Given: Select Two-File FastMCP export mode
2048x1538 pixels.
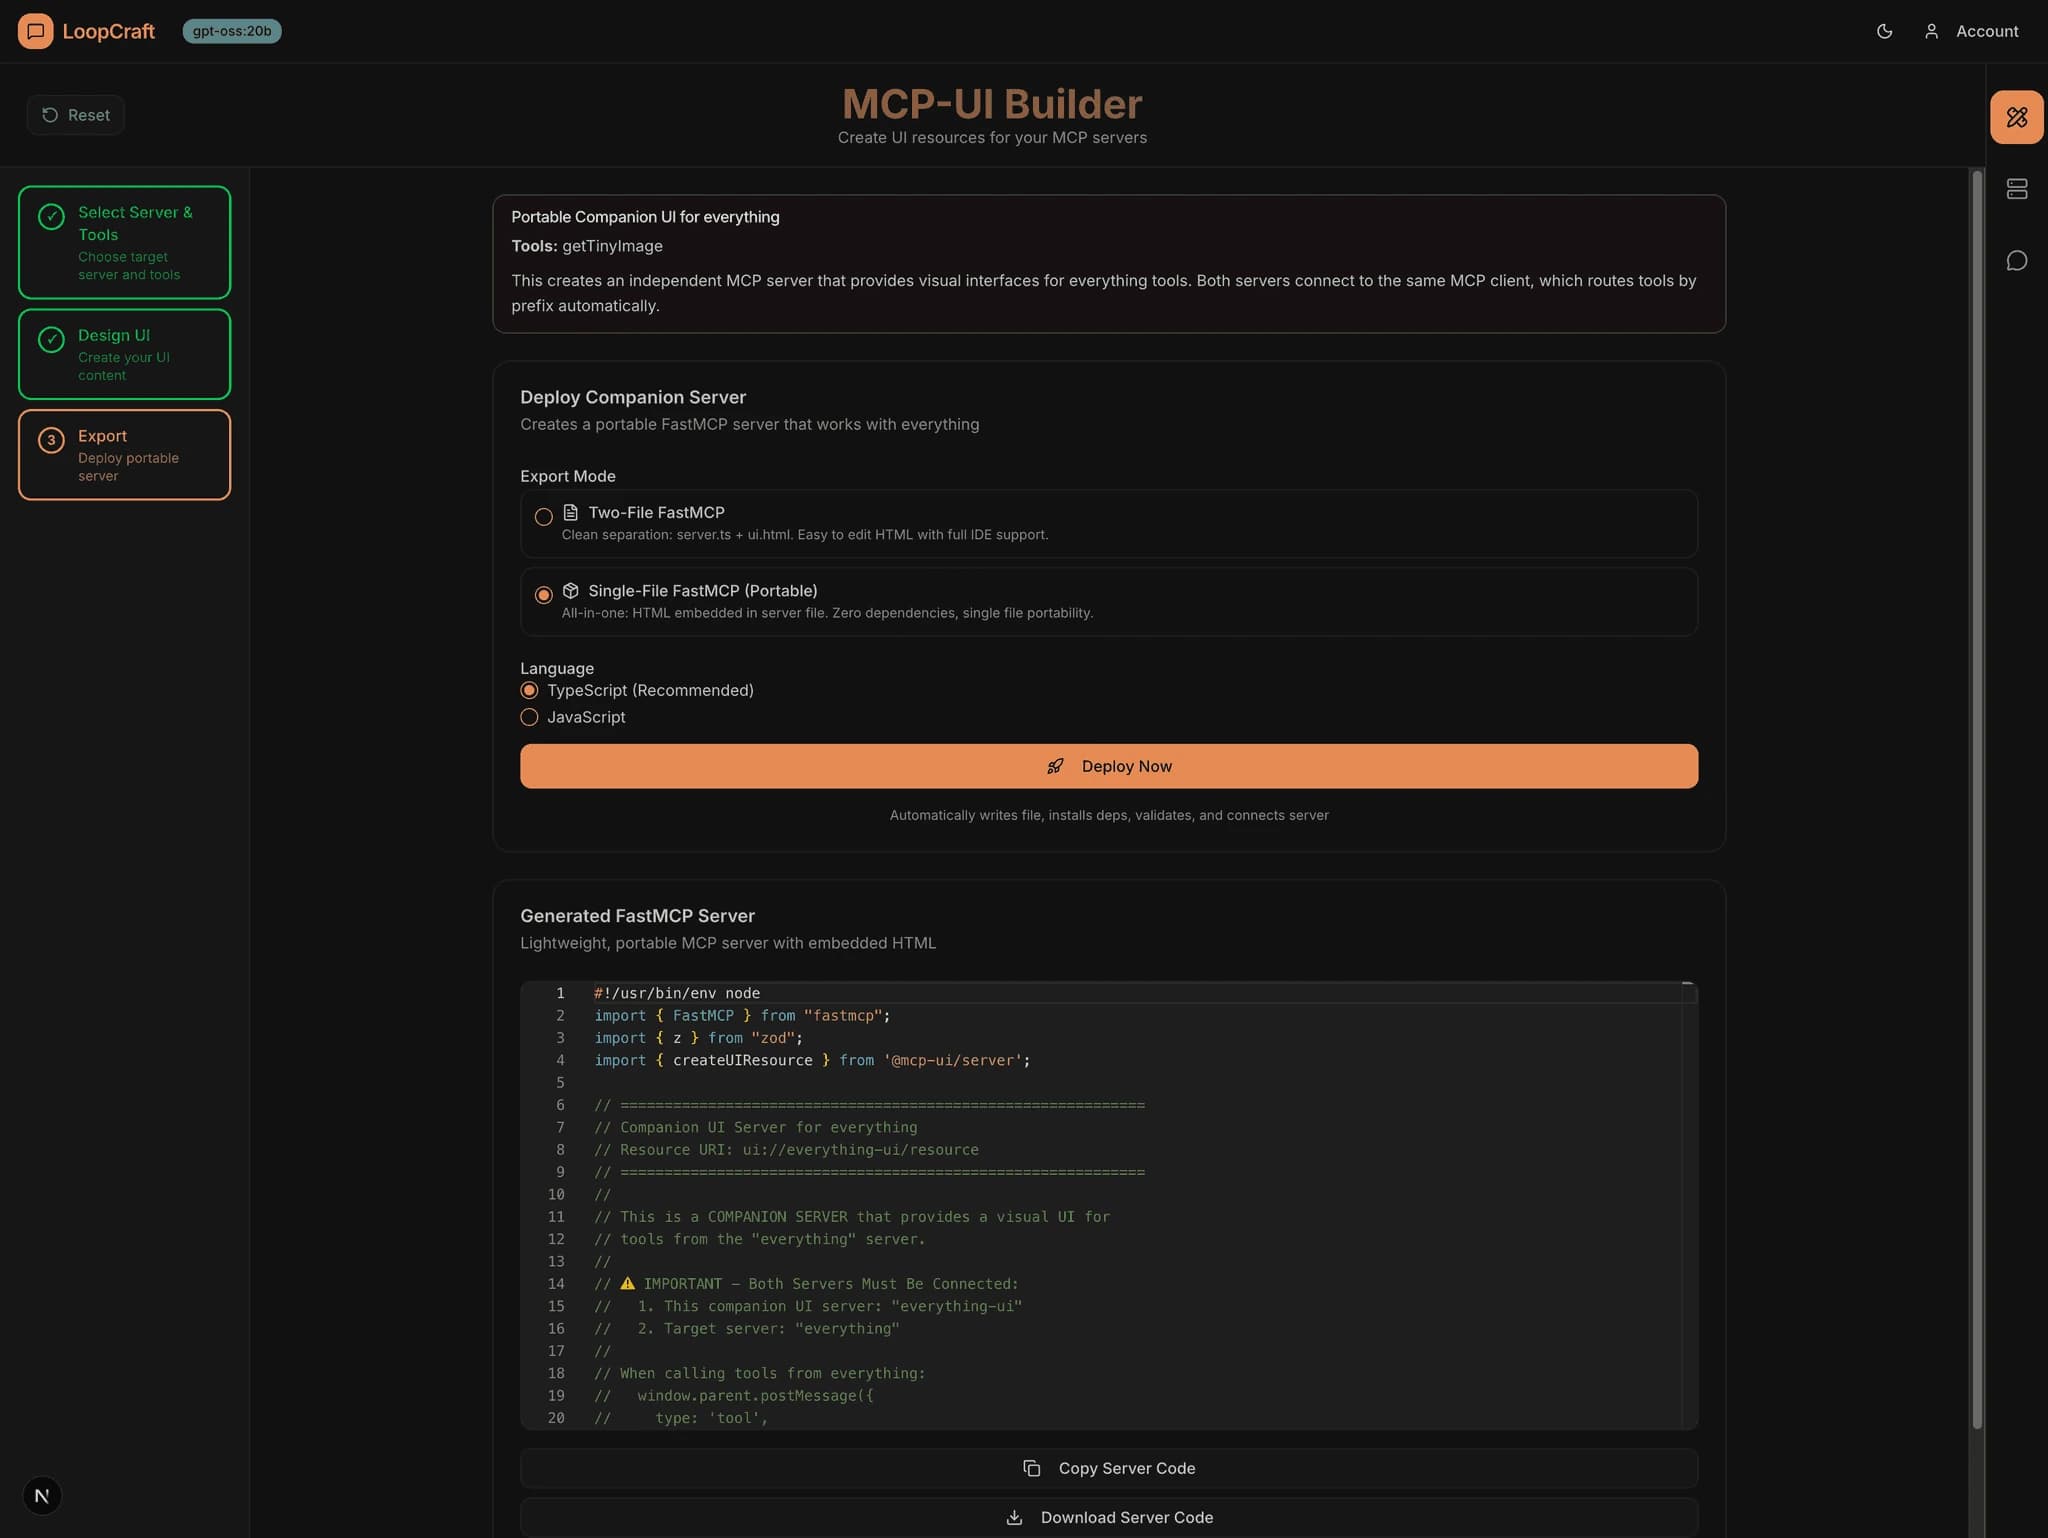Looking at the screenshot, I should coord(1108,523).
